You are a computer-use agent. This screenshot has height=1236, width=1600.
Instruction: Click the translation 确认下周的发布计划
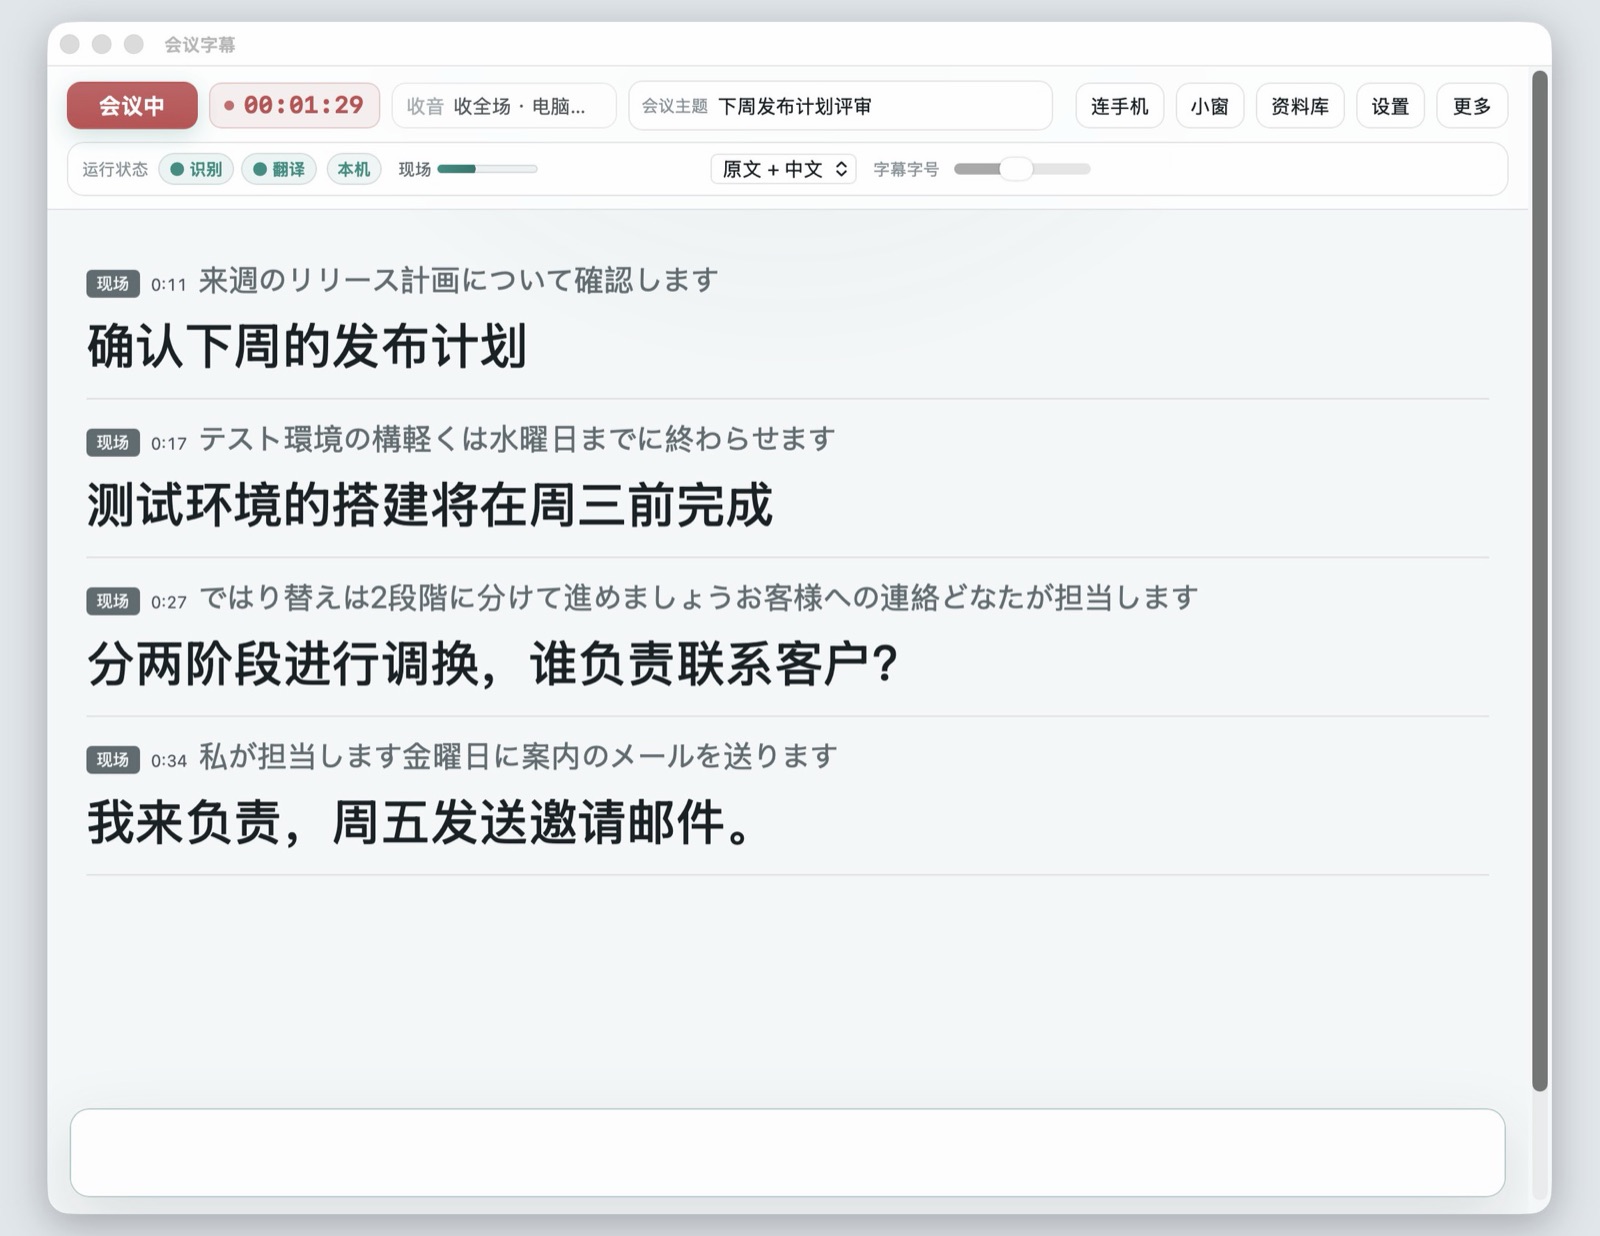307,346
